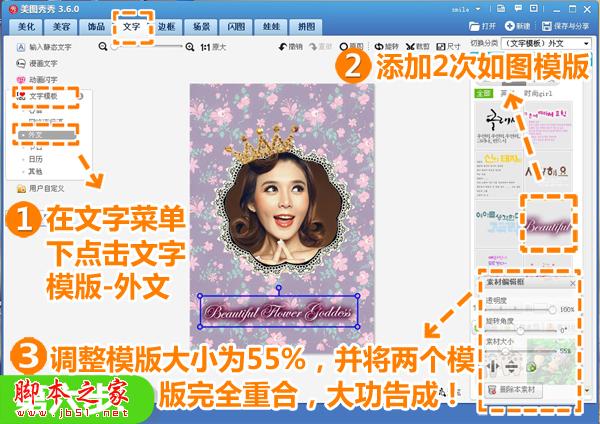Click the 重做 redo icon
Viewport: 600px width, 424px height.
(x=321, y=47)
